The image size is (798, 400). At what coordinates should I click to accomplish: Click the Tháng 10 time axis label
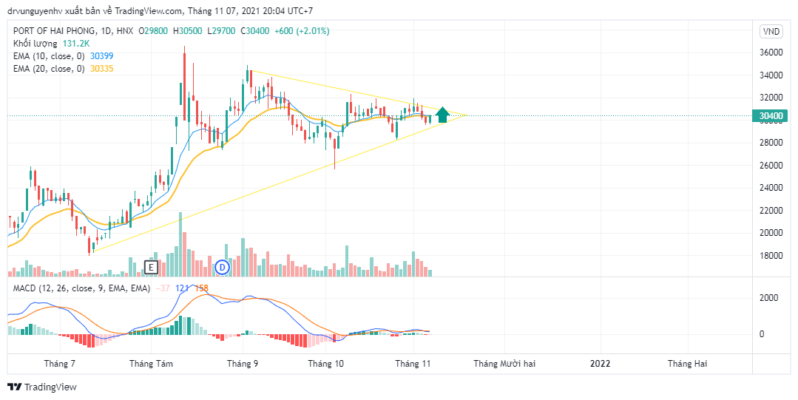tap(326, 364)
